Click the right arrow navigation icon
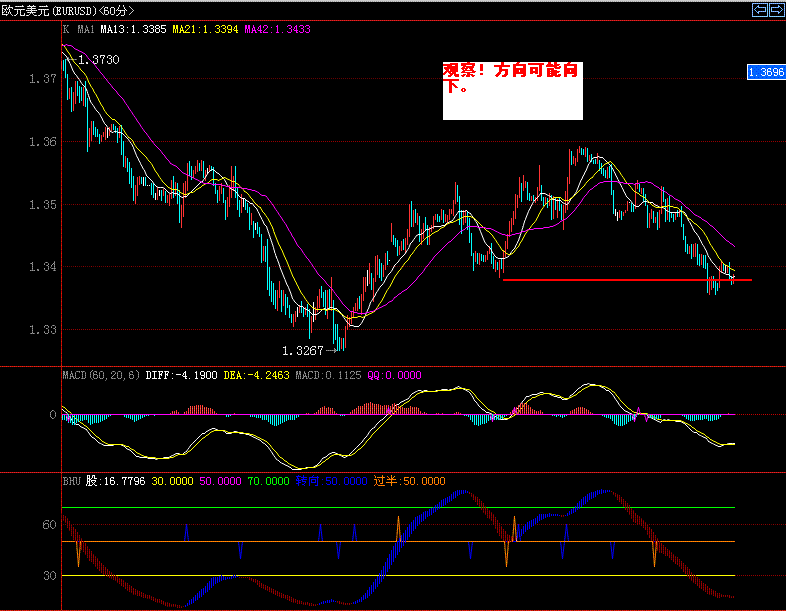786x611 pixels. tap(777, 10)
